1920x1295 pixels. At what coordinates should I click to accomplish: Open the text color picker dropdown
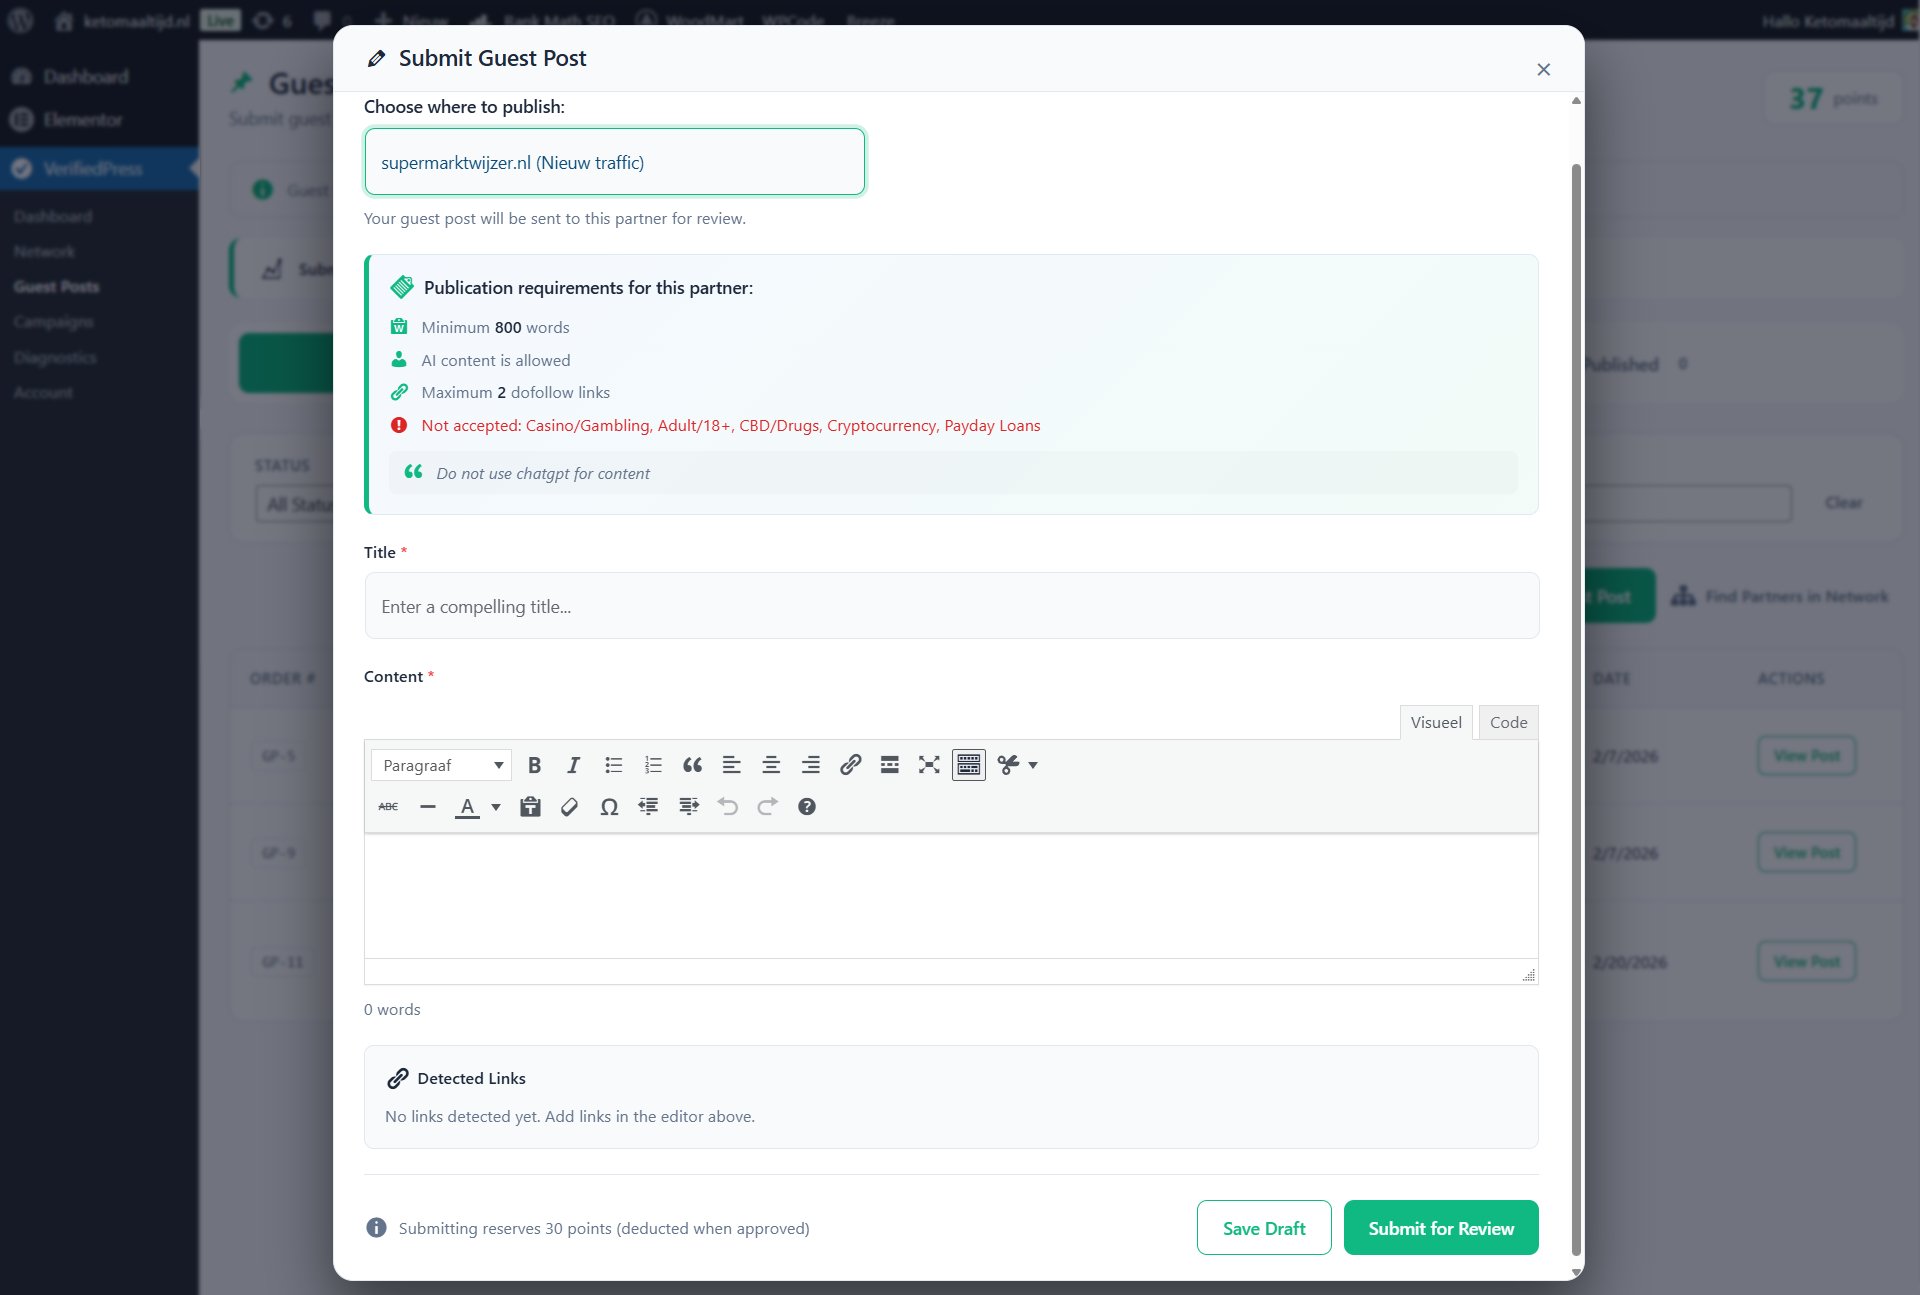495,807
